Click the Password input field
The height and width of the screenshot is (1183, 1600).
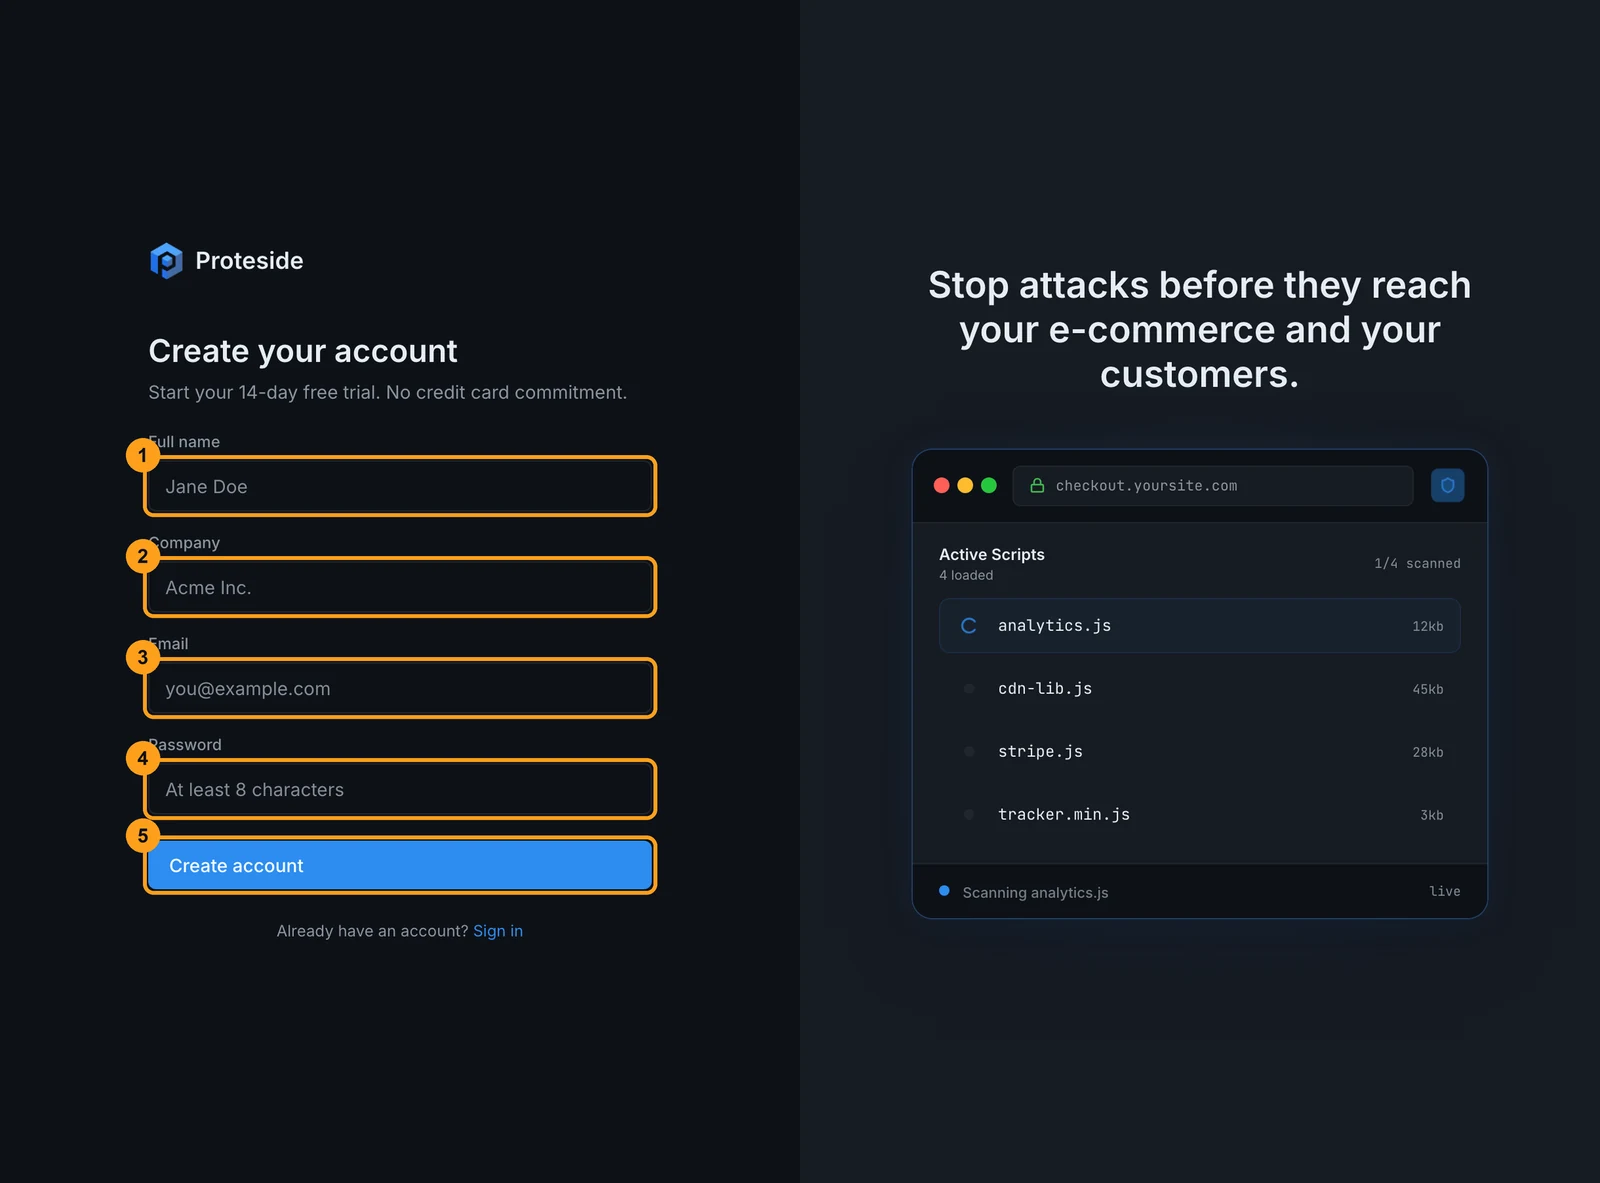[x=400, y=789]
